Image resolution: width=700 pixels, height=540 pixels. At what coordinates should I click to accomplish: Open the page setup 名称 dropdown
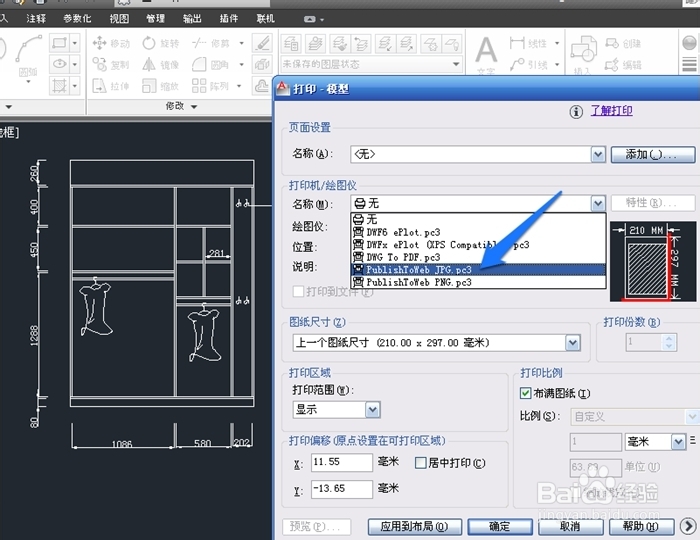(598, 154)
